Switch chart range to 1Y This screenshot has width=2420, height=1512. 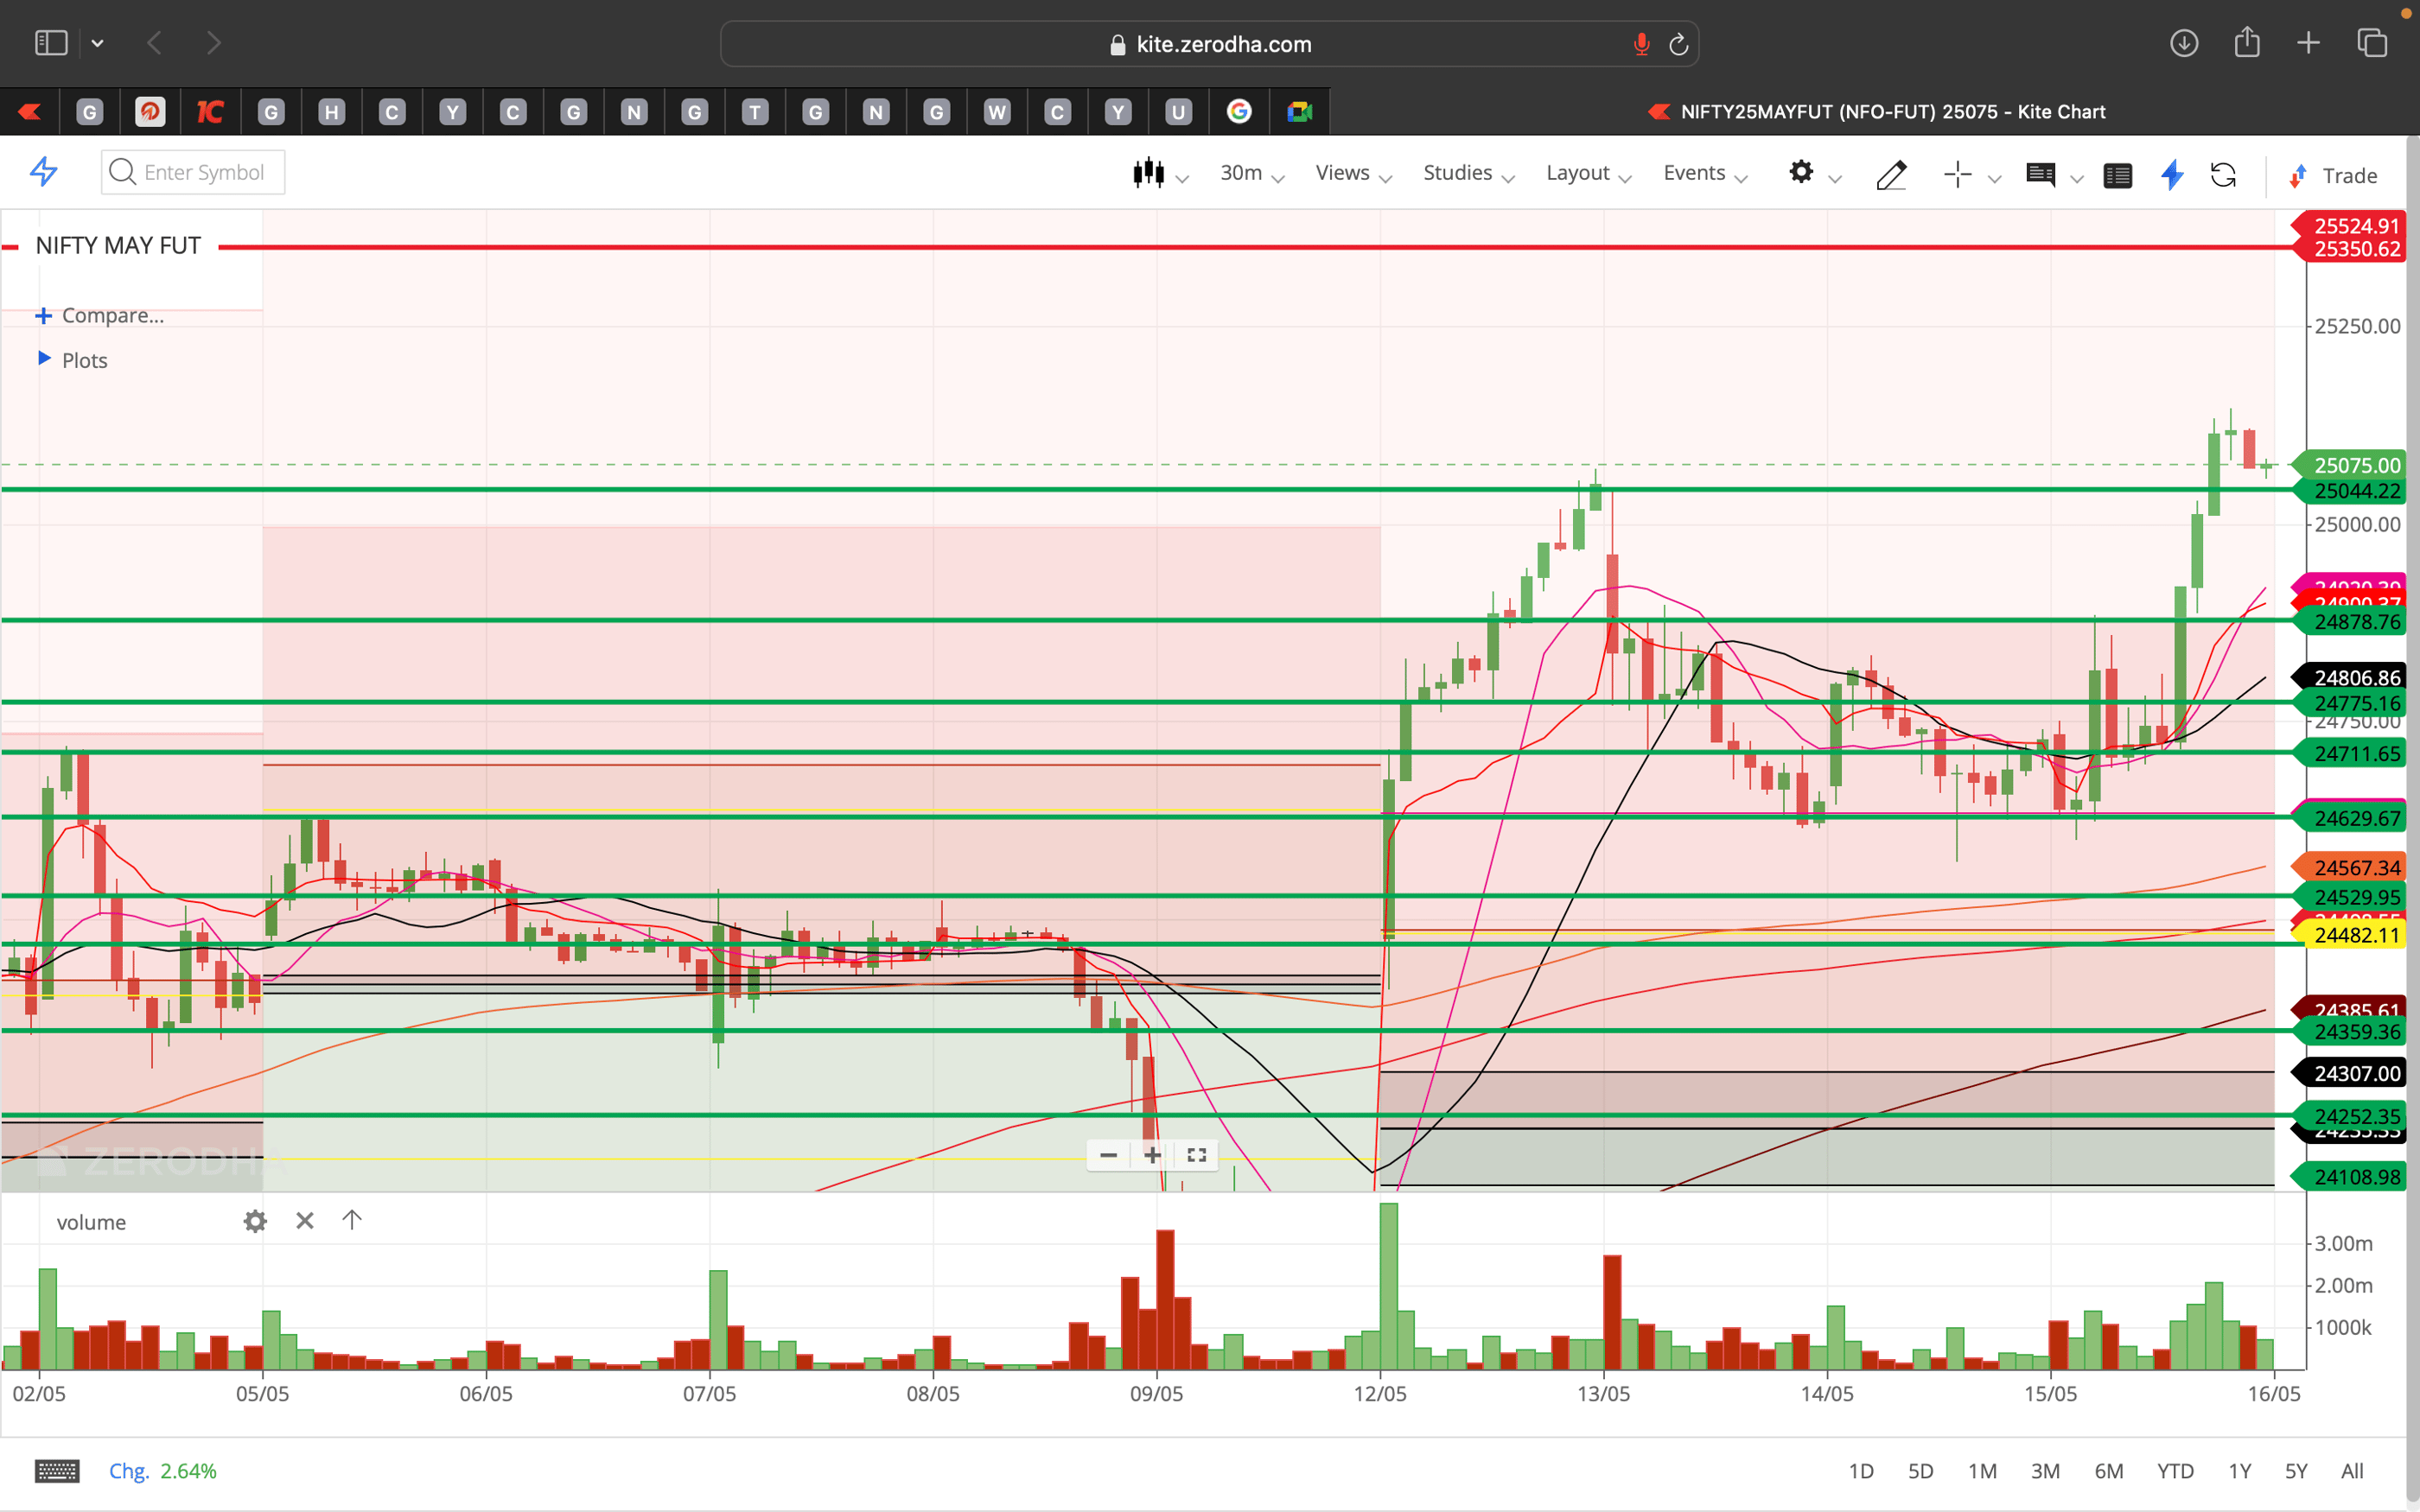(2239, 1470)
